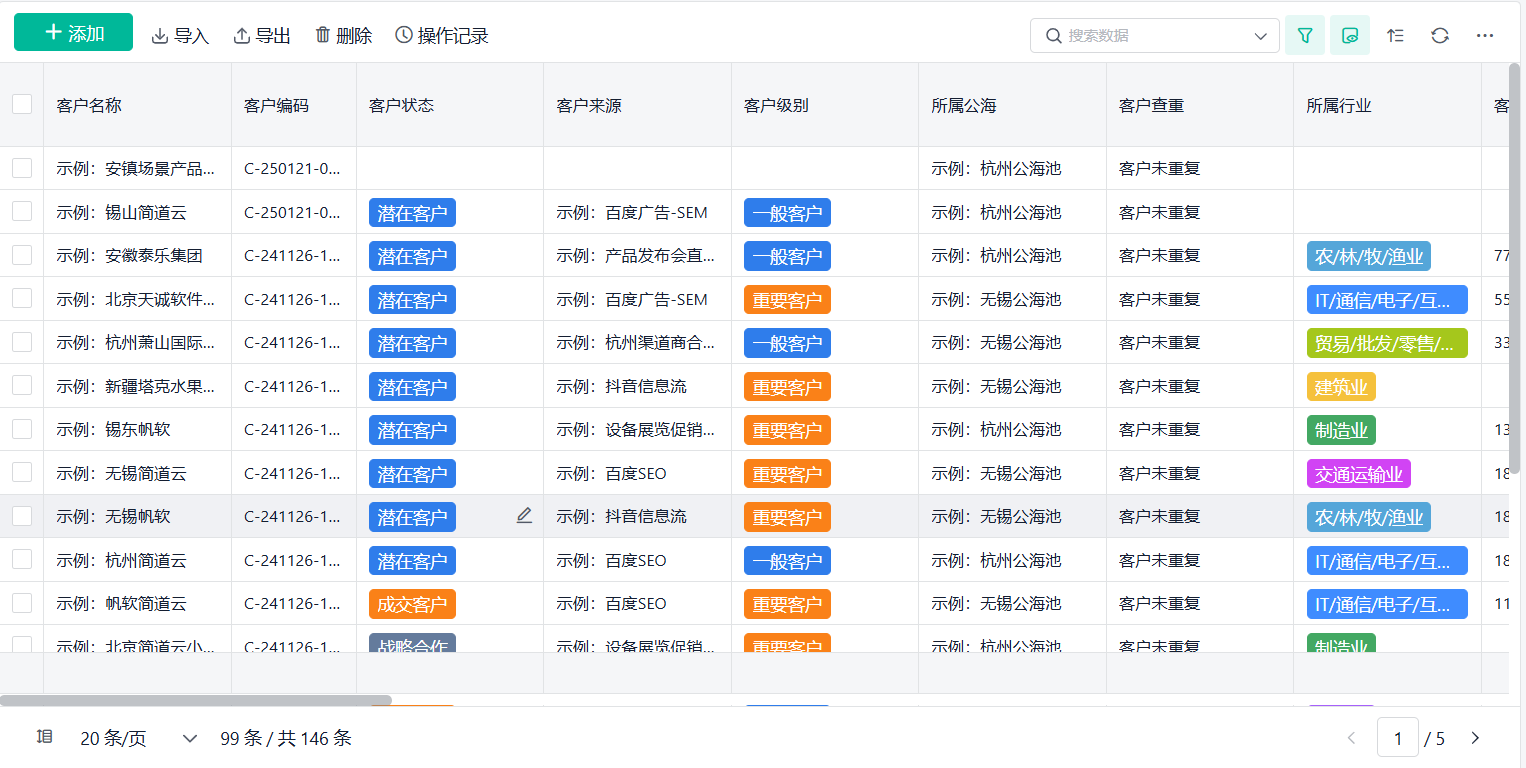Check the row 示例：安徽泰乐集团
The width and height of the screenshot is (1526, 768).
tap(22, 255)
